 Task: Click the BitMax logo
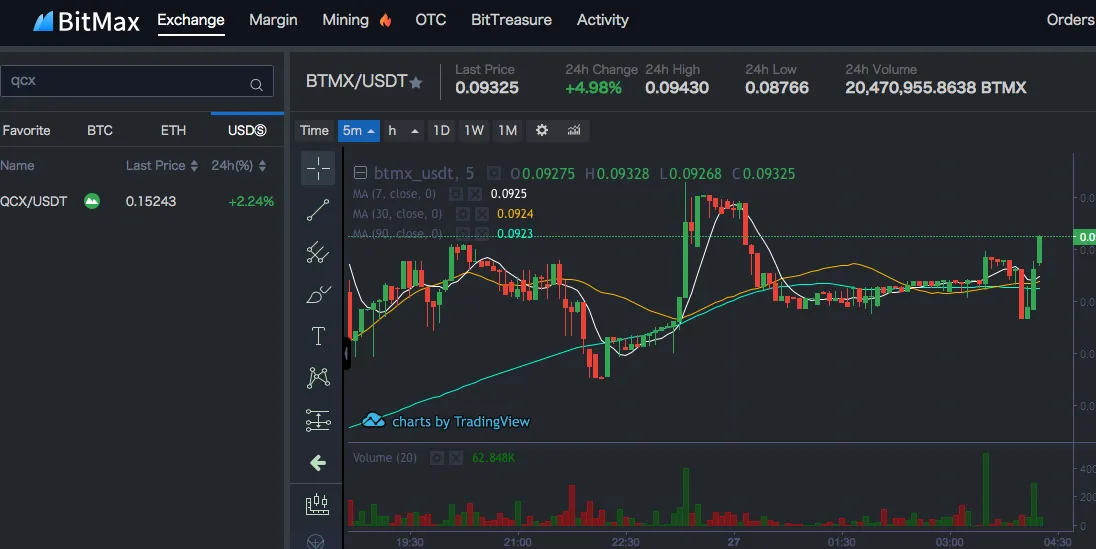pos(87,21)
